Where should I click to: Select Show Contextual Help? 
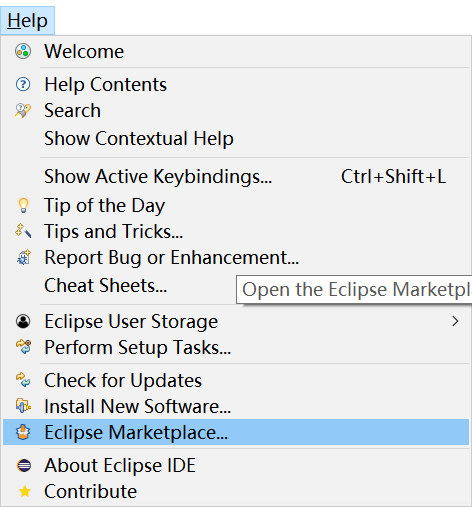tap(139, 138)
